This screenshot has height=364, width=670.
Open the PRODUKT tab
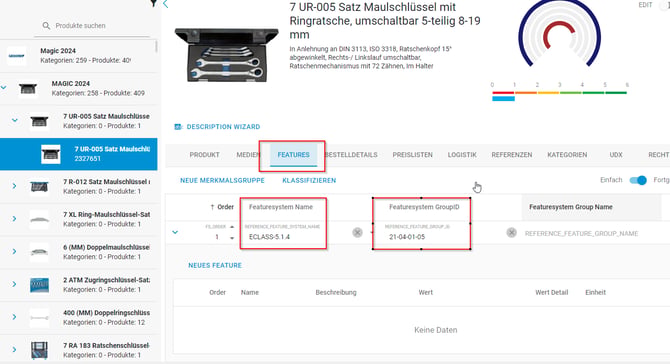(x=204, y=155)
